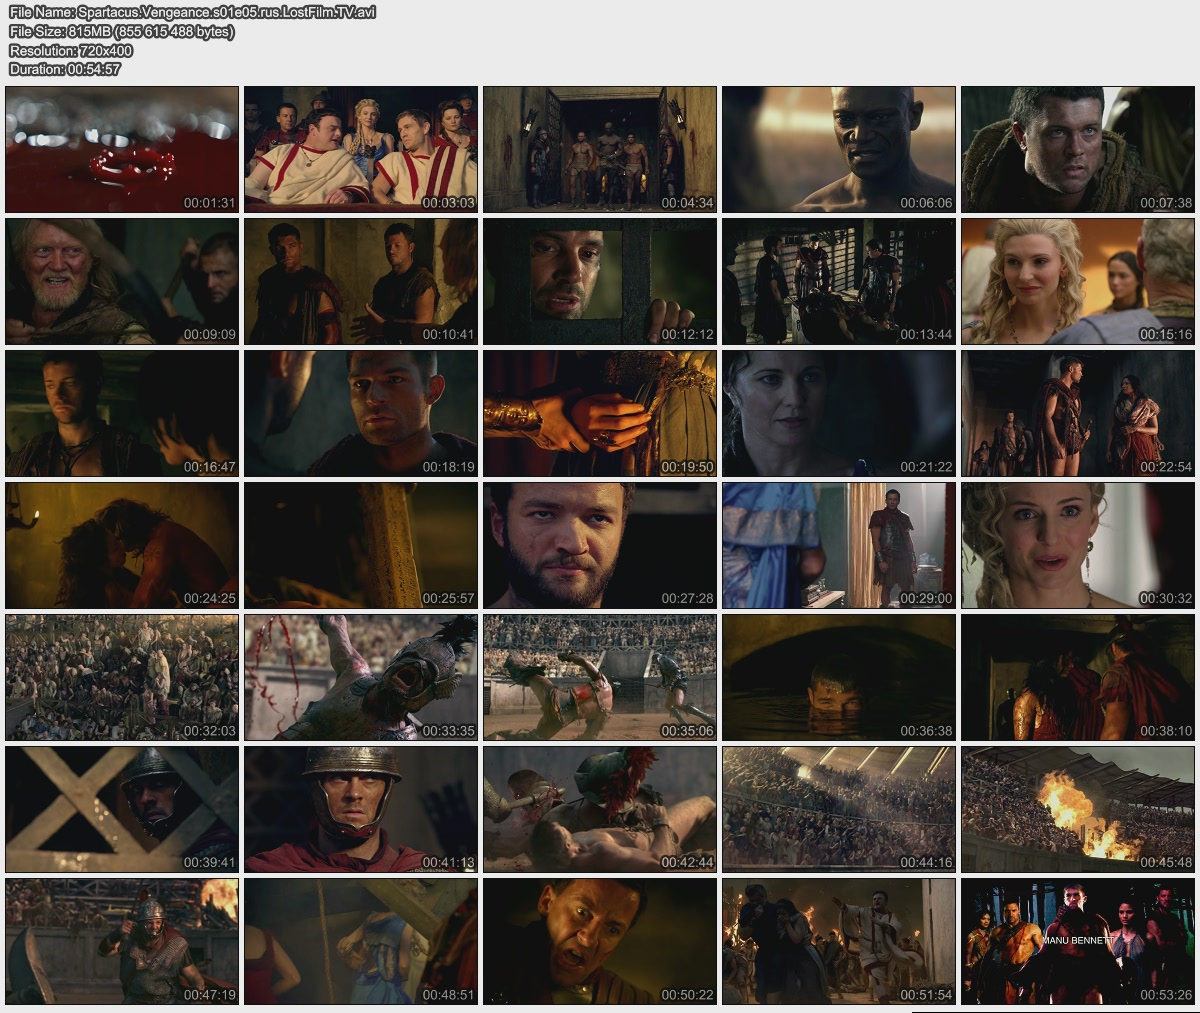Screen dimensions: 1200x1013
Task: Select the frame timestamped 00:30:32
Action: tap(1078, 545)
